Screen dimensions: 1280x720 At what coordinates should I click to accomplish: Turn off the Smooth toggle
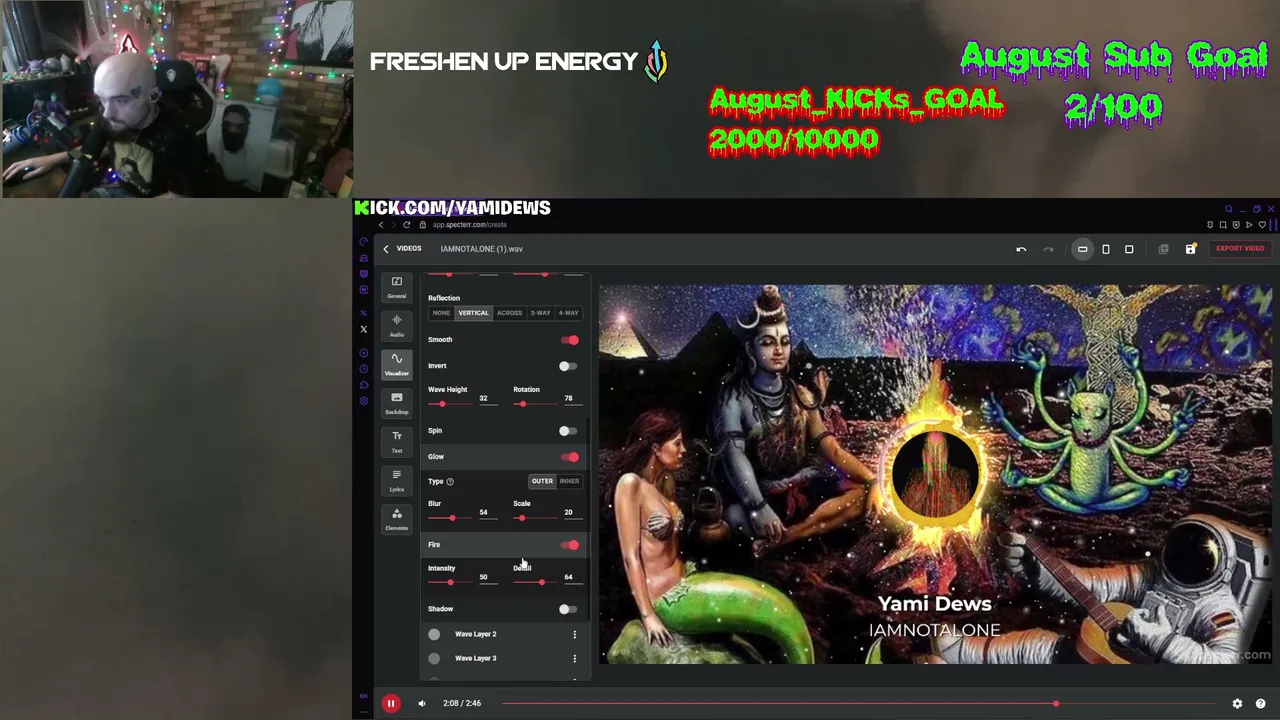[569, 340]
